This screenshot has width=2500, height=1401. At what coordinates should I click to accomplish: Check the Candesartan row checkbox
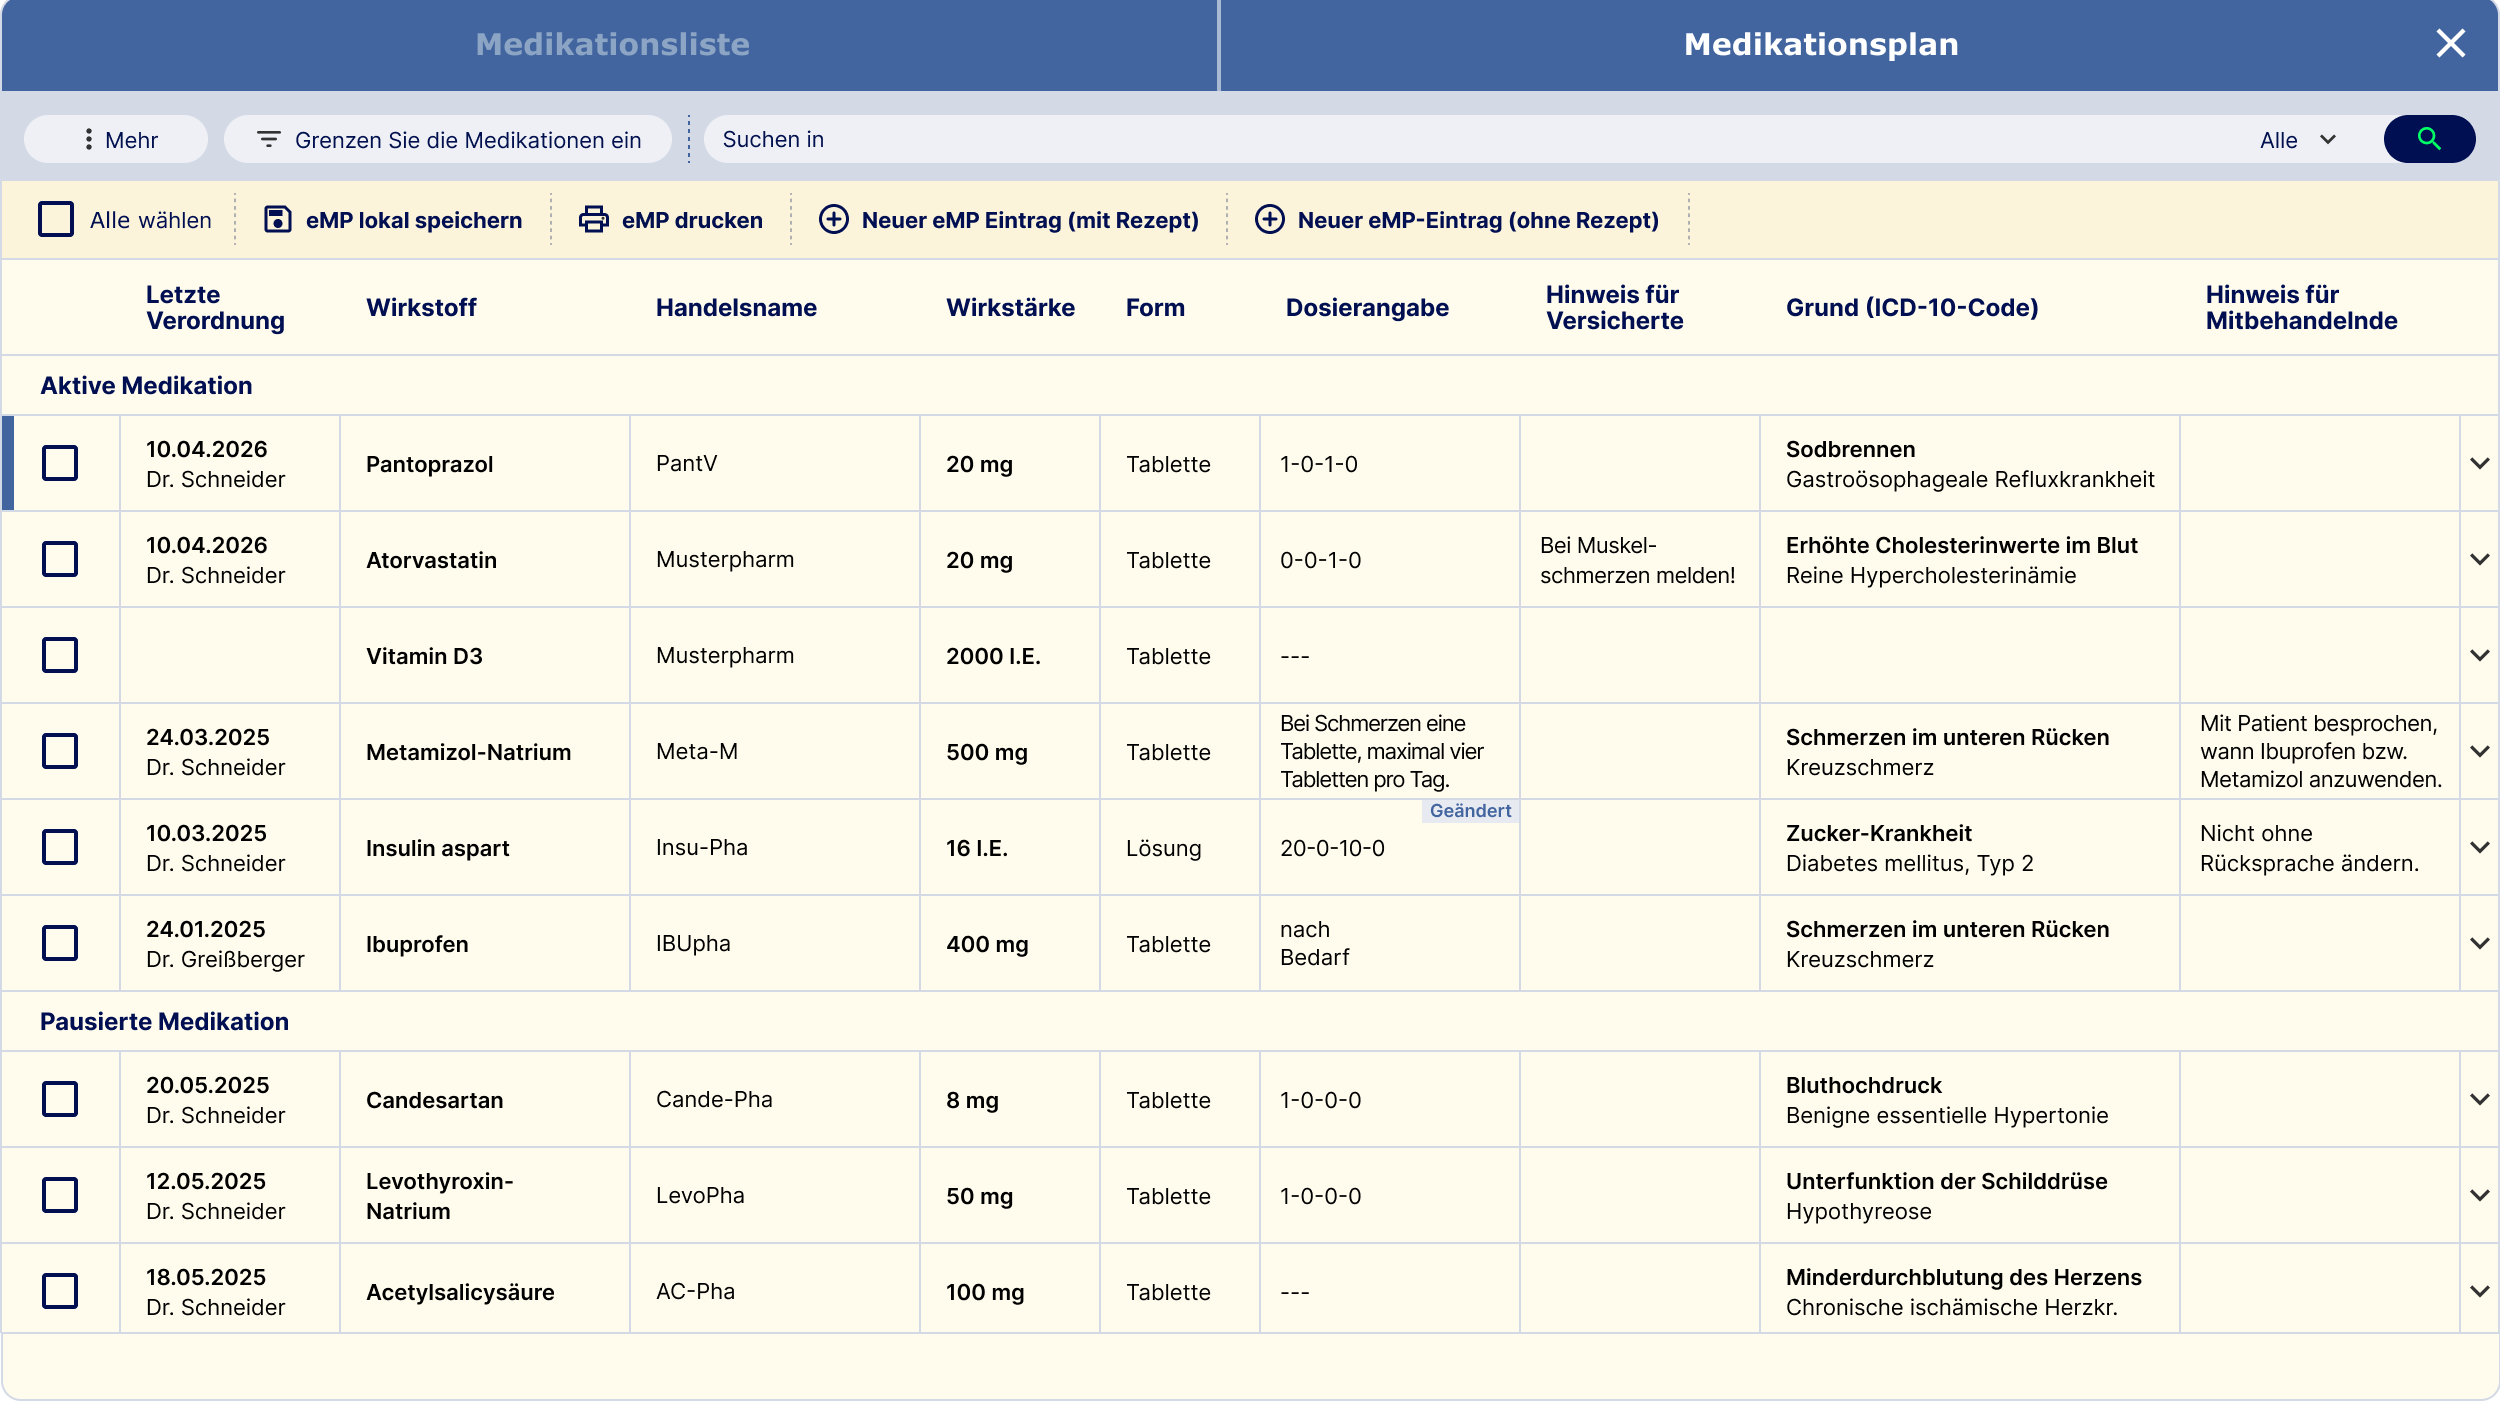coord(62,1099)
